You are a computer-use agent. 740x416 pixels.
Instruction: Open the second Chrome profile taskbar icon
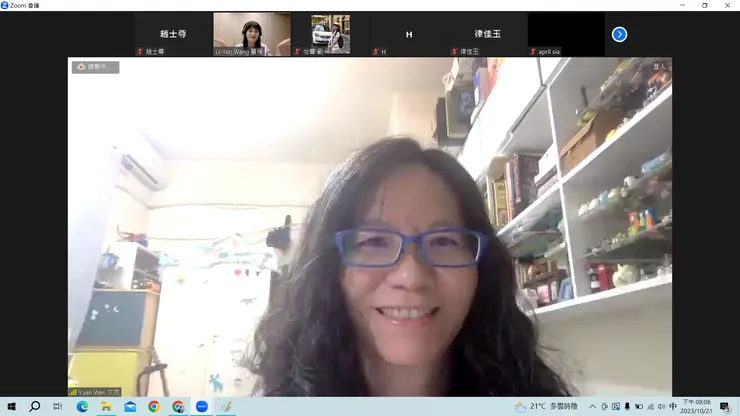178,407
